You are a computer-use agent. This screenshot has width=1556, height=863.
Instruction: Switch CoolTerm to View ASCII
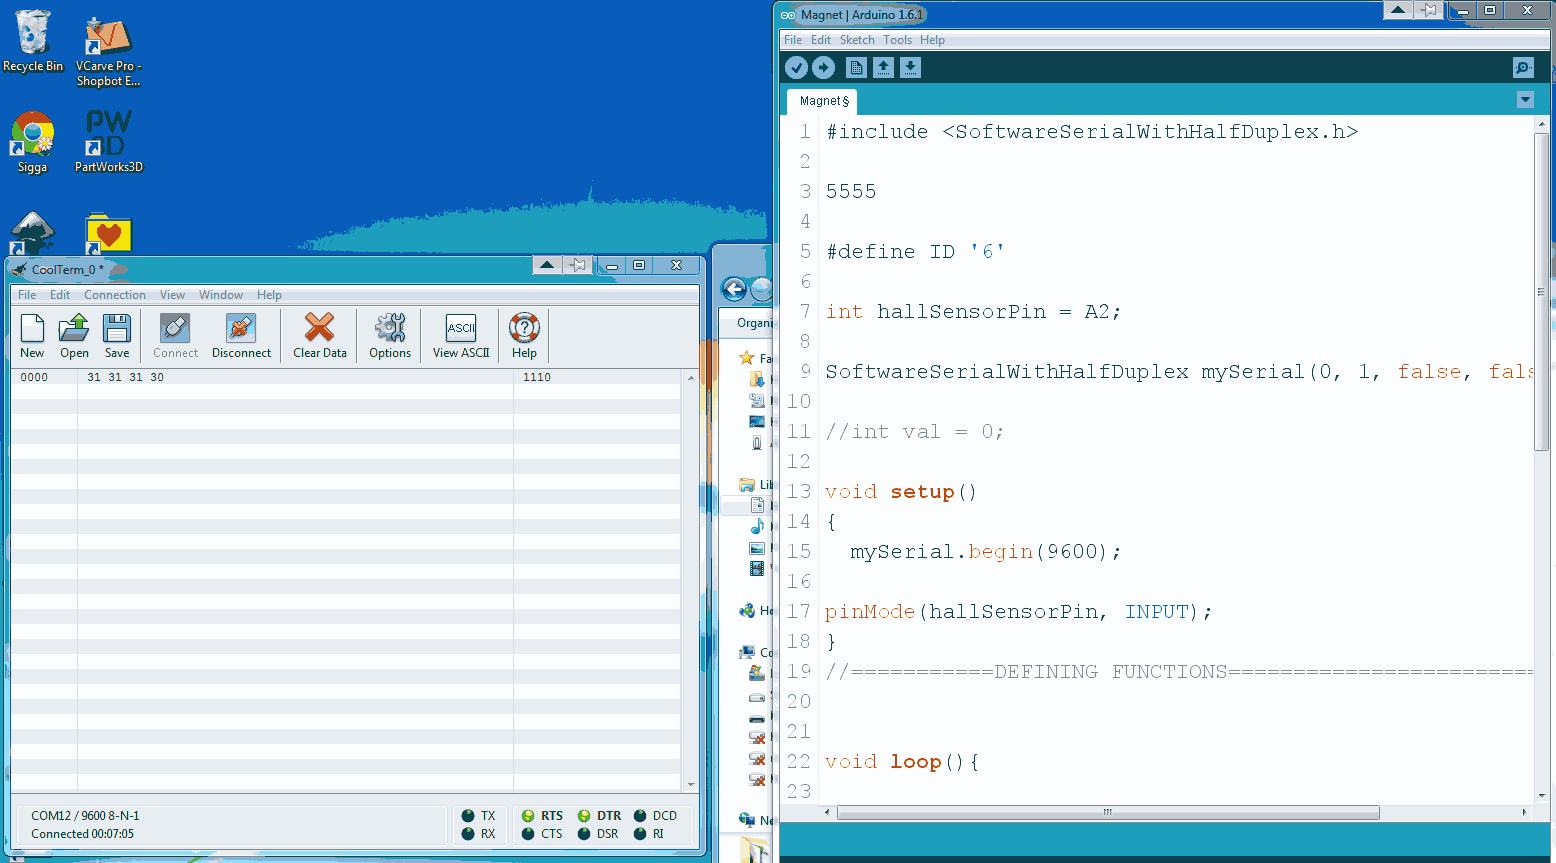tap(461, 335)
